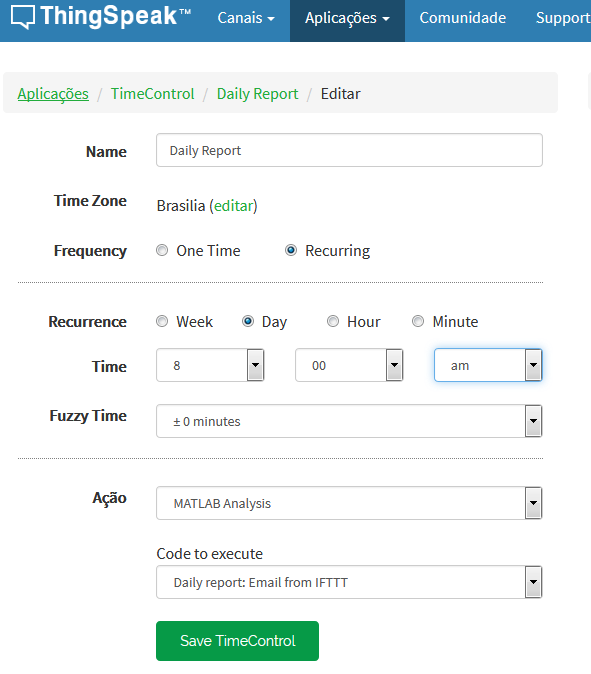Follow the Daily Report breadcrumb link
This screenshot has width=591, height=674.
point(257,94)
